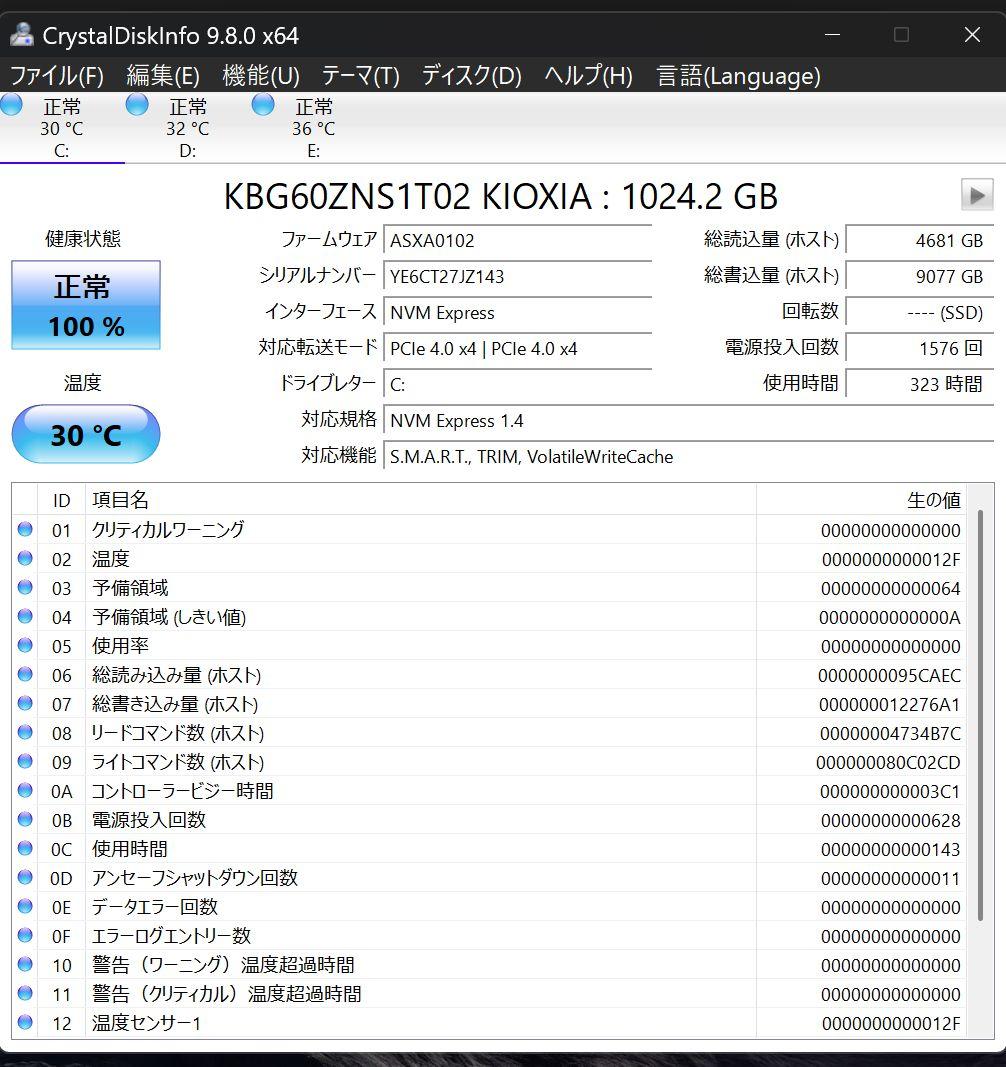1006x1067 pixels.
Task: Click status icon for 総書き込み量 (ホスト) row
Action: pyautogui.click(x=25, y=704)
